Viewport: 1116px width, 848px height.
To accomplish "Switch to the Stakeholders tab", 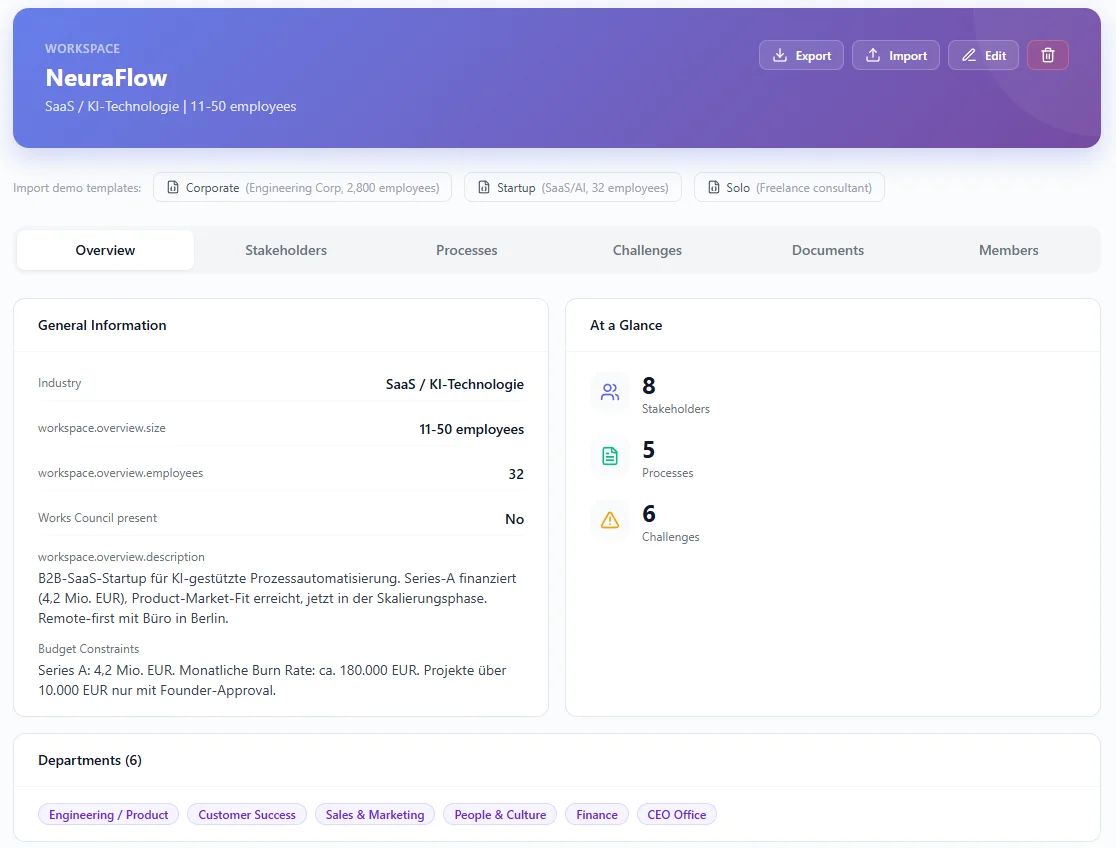I will [x=286, y=250].
